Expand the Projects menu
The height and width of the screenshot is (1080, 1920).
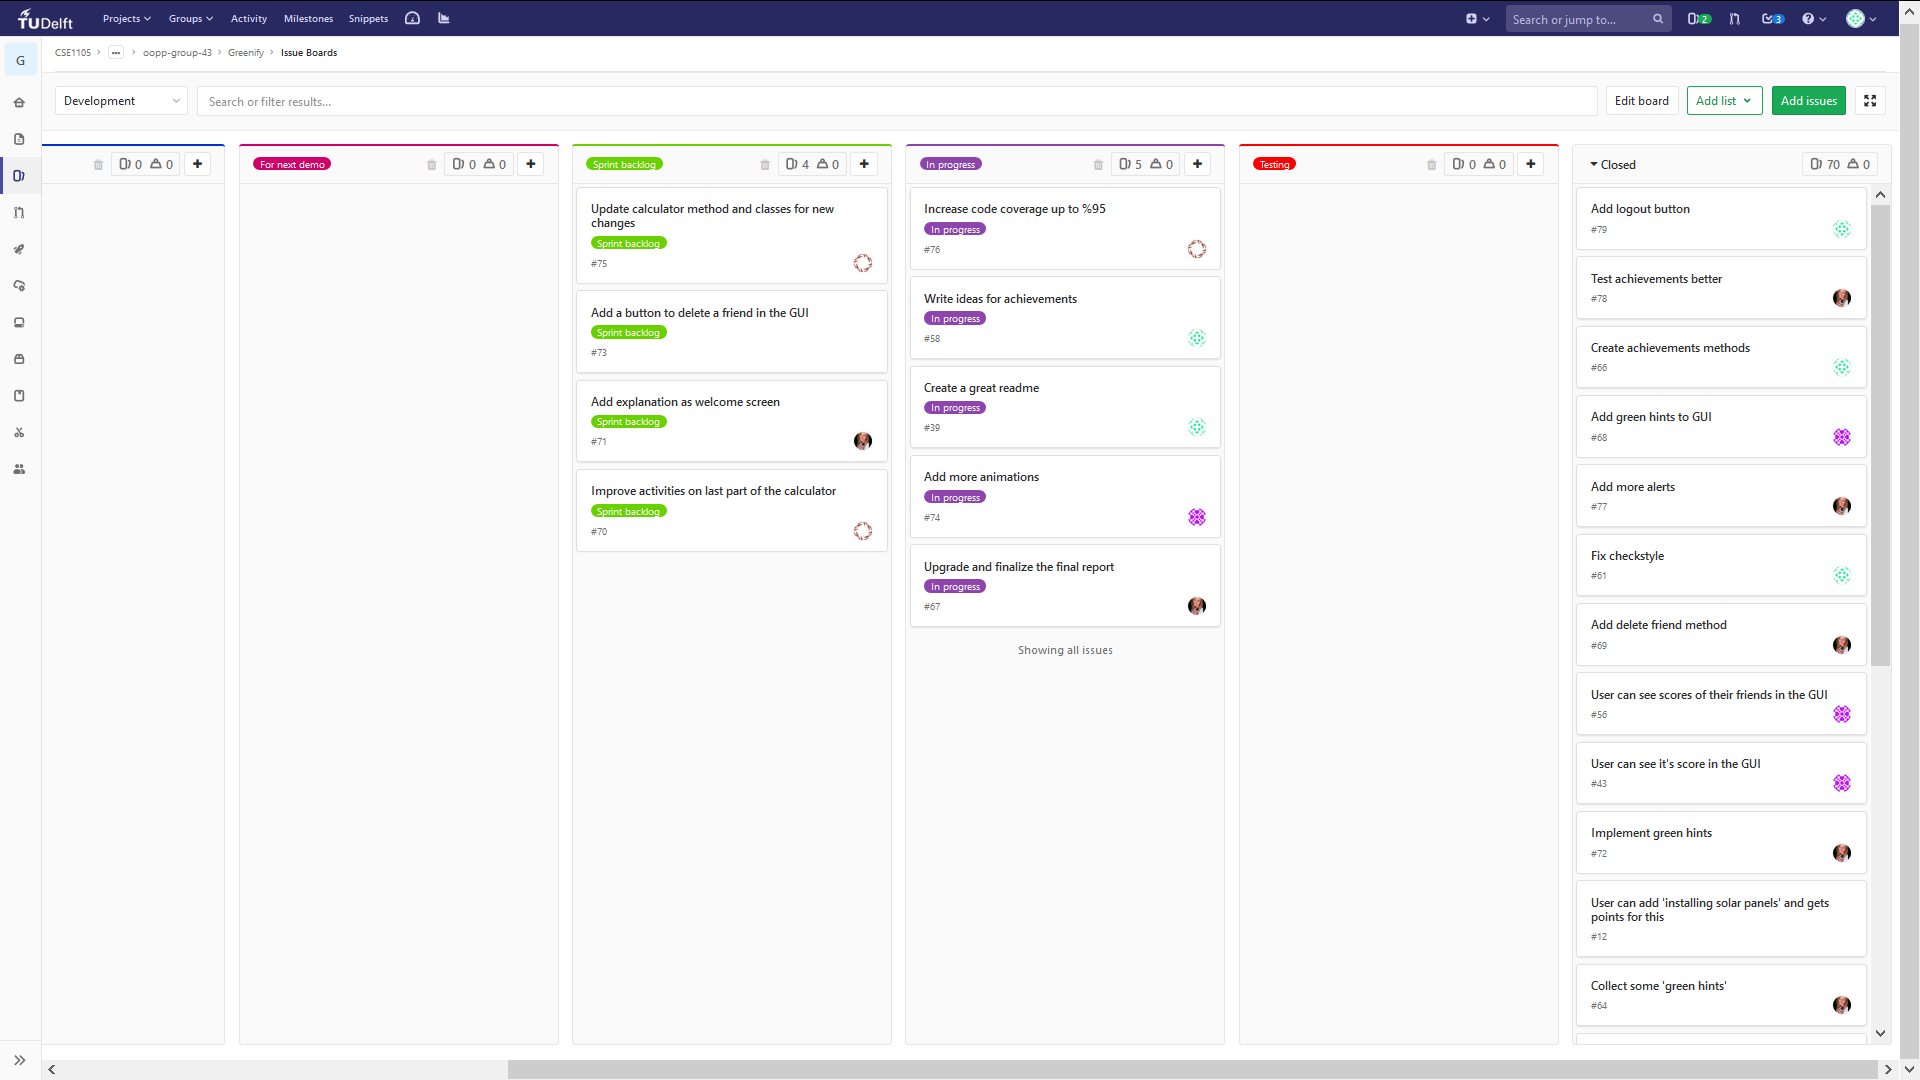click(x=126, y=19)
